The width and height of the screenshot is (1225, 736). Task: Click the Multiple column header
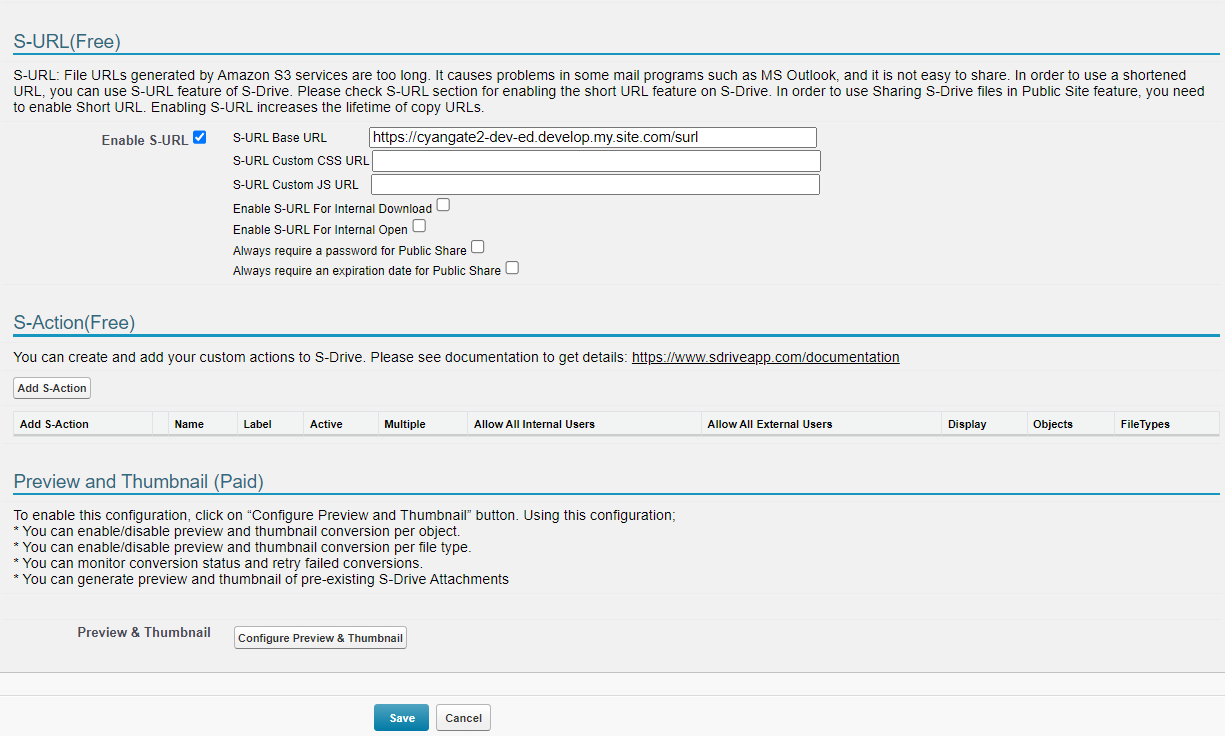pyautogui.click(x=404, y=424)
